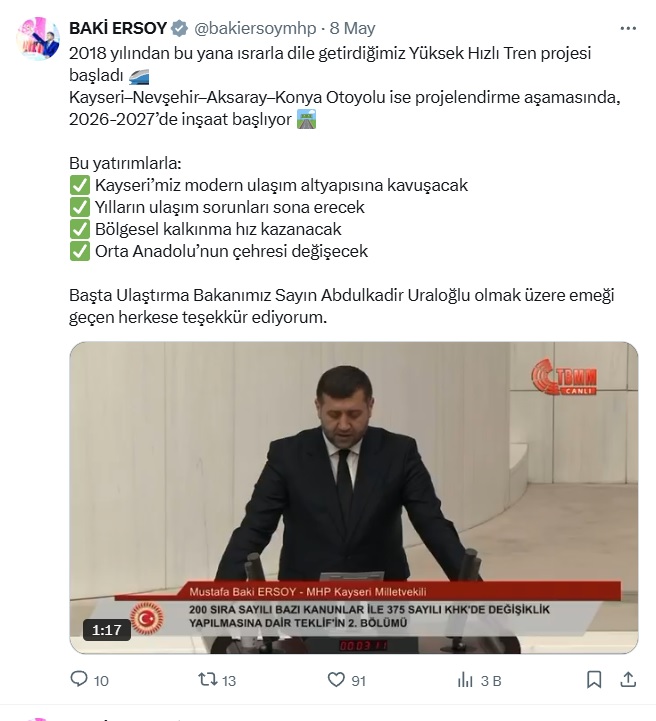Bookmark this tweet

(594, 680)
